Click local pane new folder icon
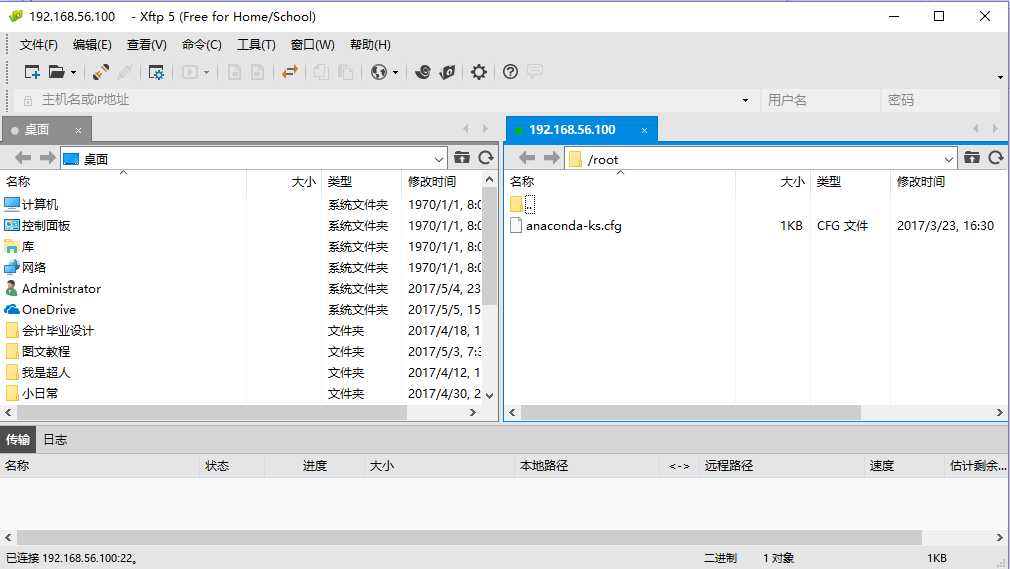1010x569 pixels. (462, 157)
